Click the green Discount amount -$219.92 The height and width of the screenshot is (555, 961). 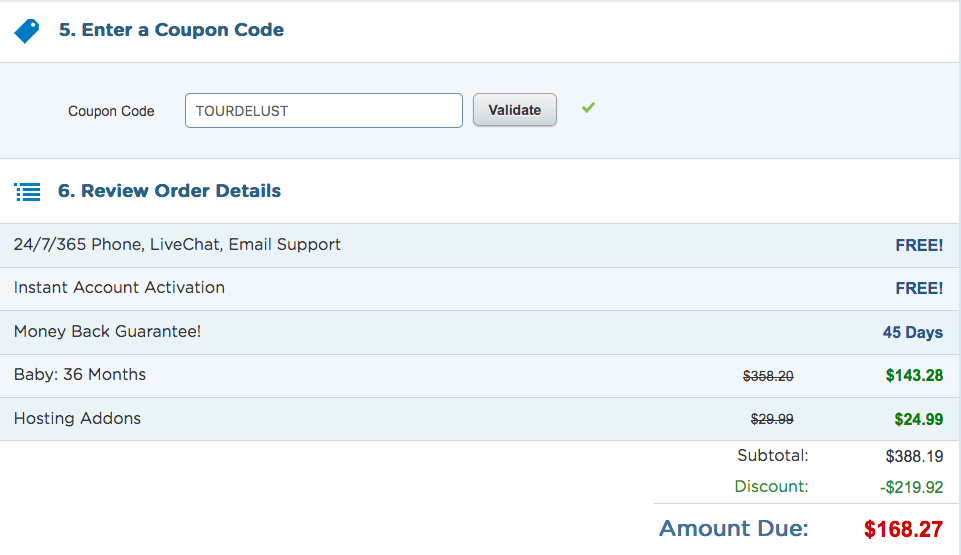tap(911, 488)
